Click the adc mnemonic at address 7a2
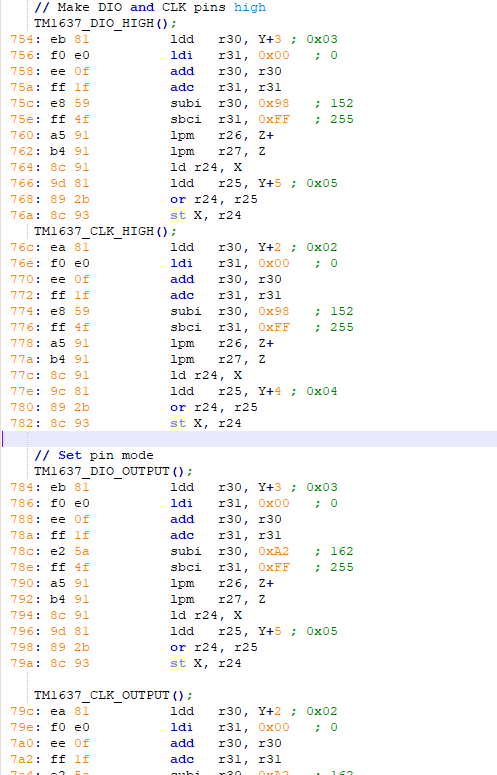 point(182,759)
